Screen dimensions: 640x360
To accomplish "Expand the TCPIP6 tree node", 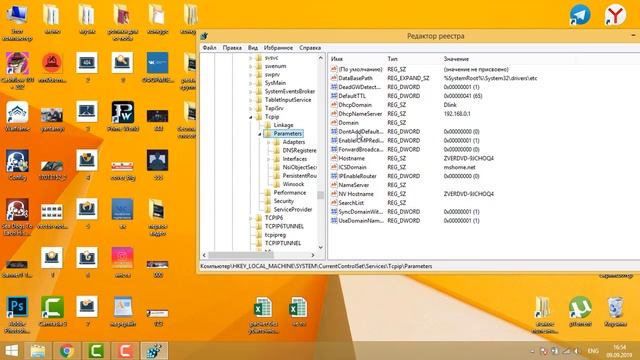I will click(251, 218).
